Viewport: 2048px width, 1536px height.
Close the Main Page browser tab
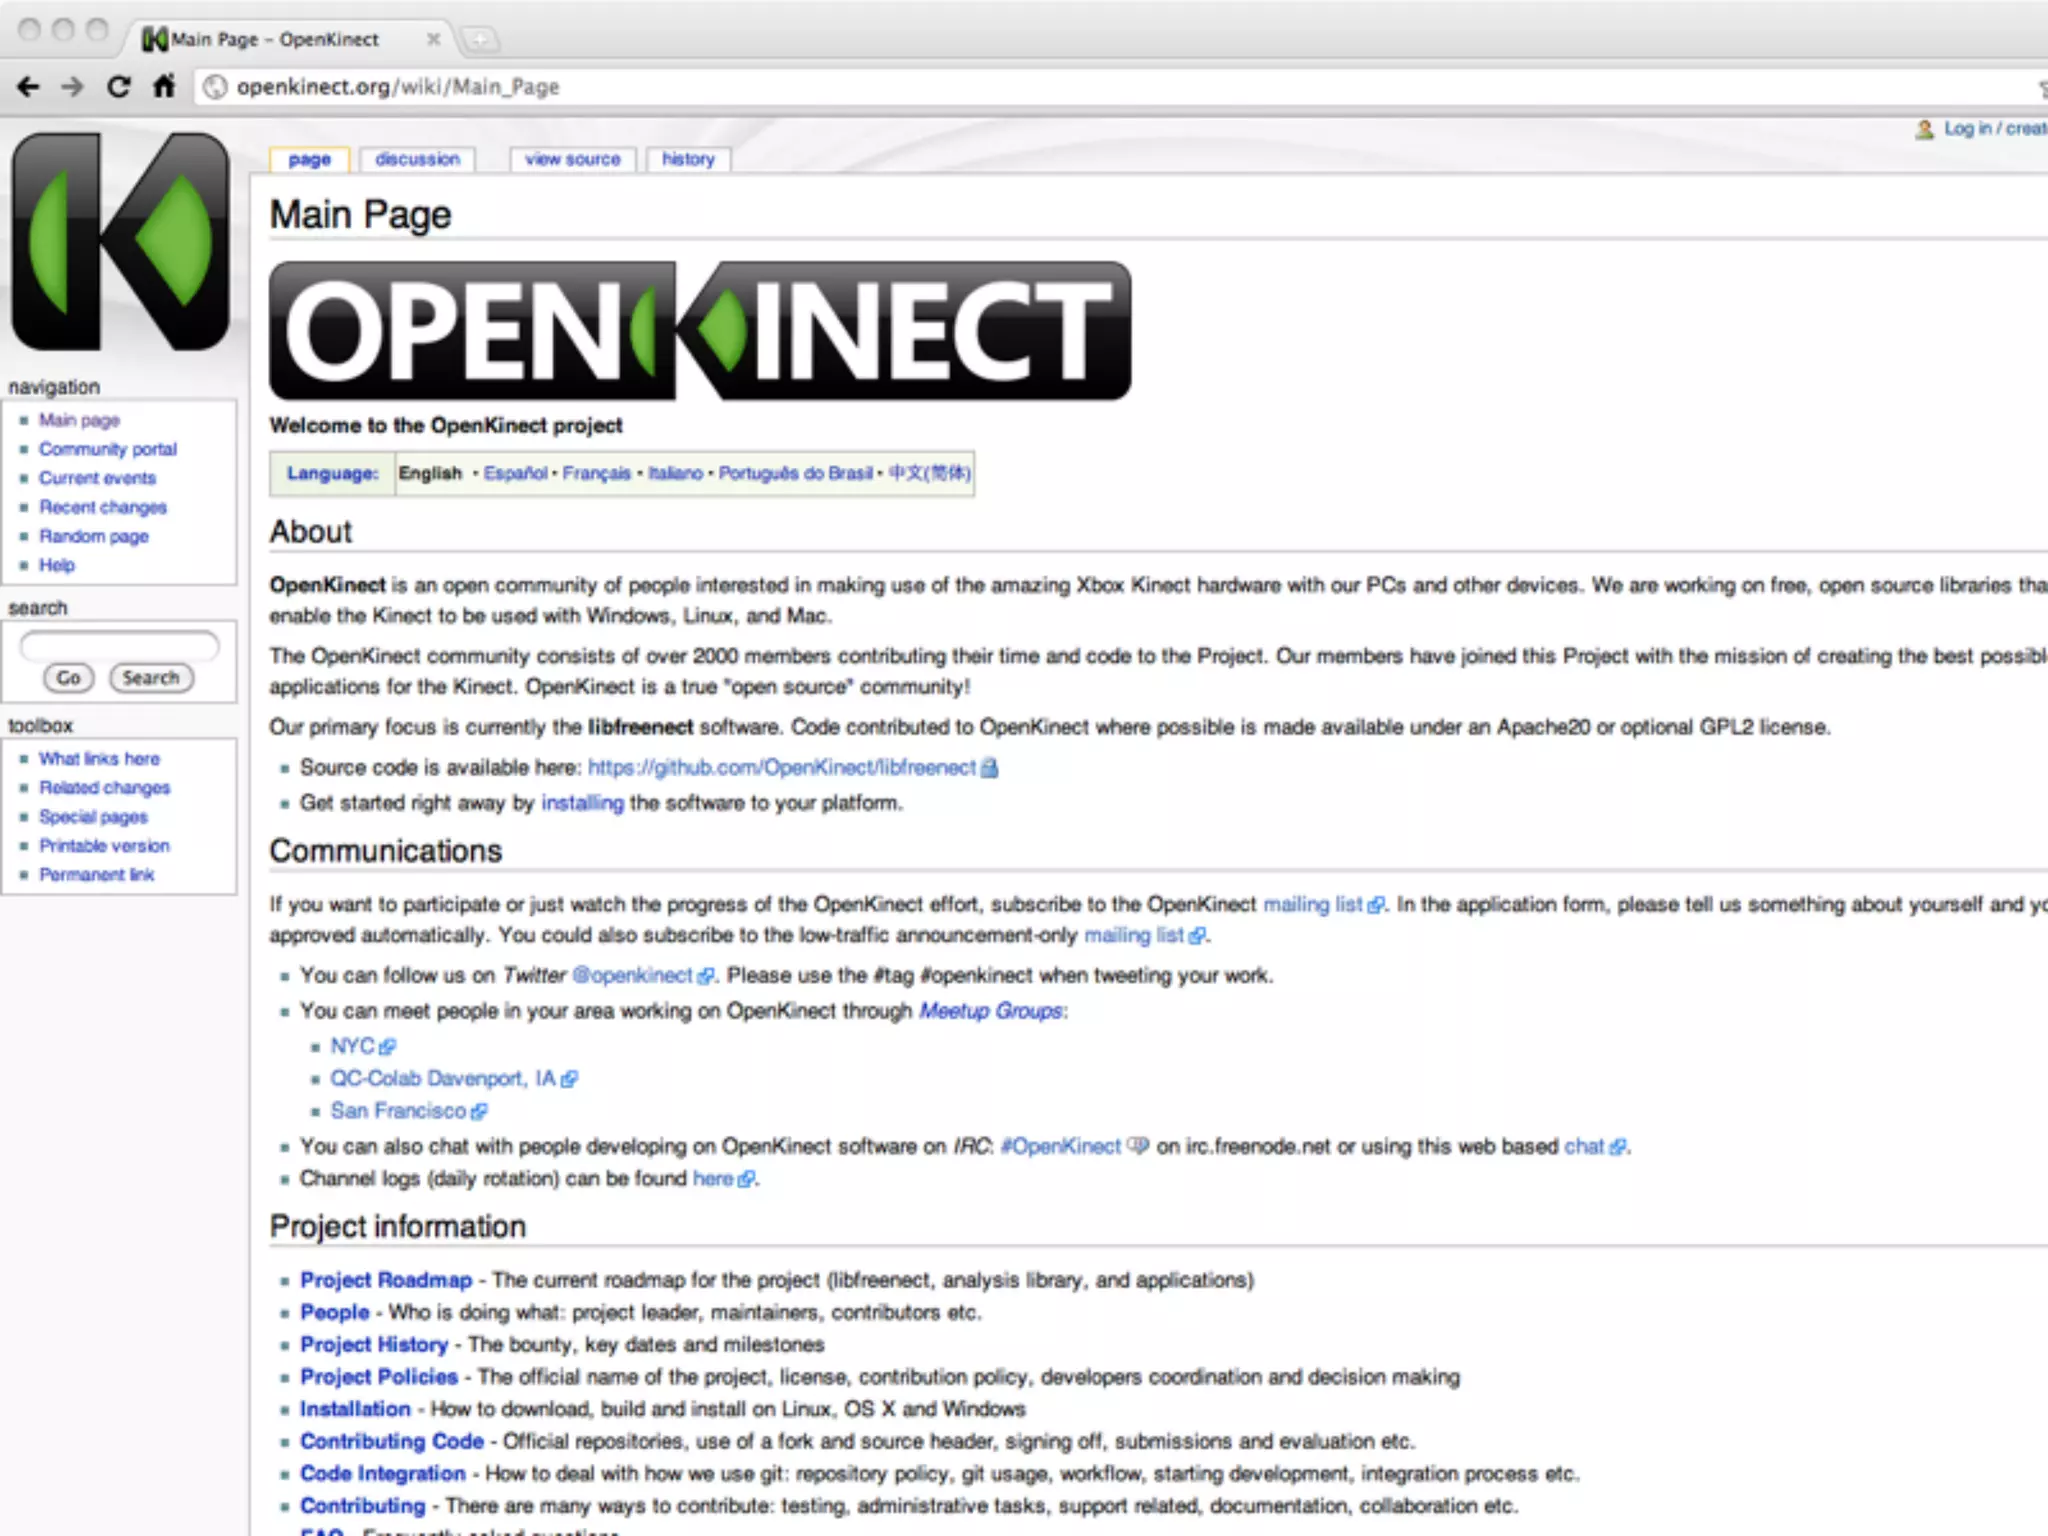(433, 39)
